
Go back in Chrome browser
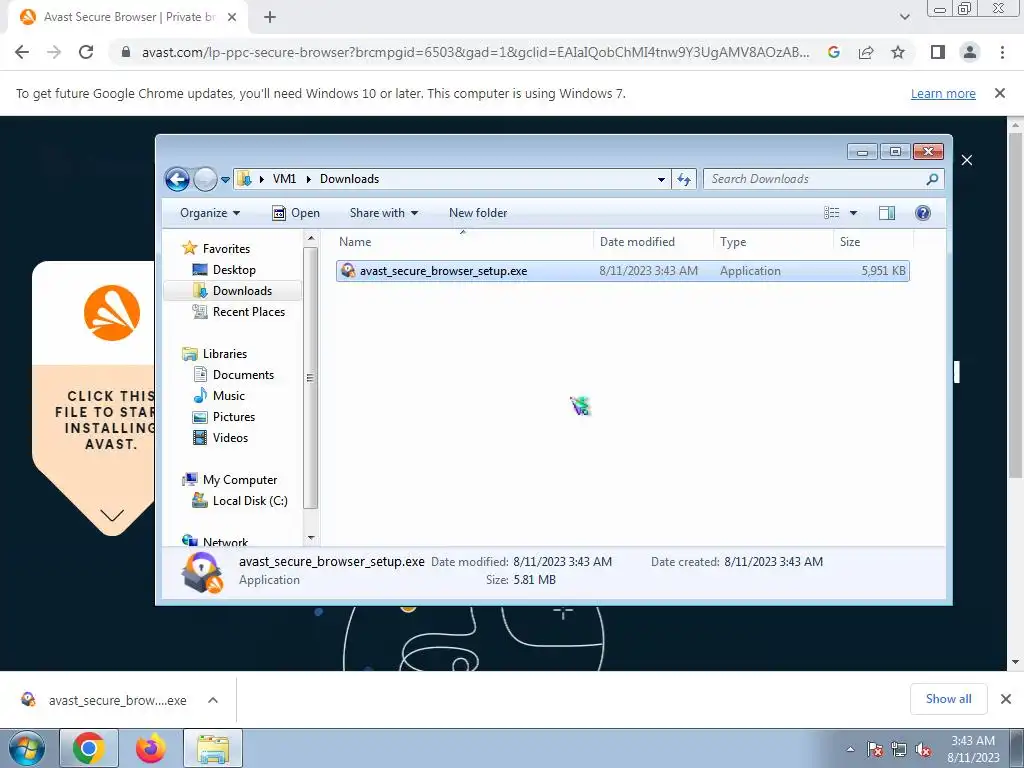click(22, 52)
